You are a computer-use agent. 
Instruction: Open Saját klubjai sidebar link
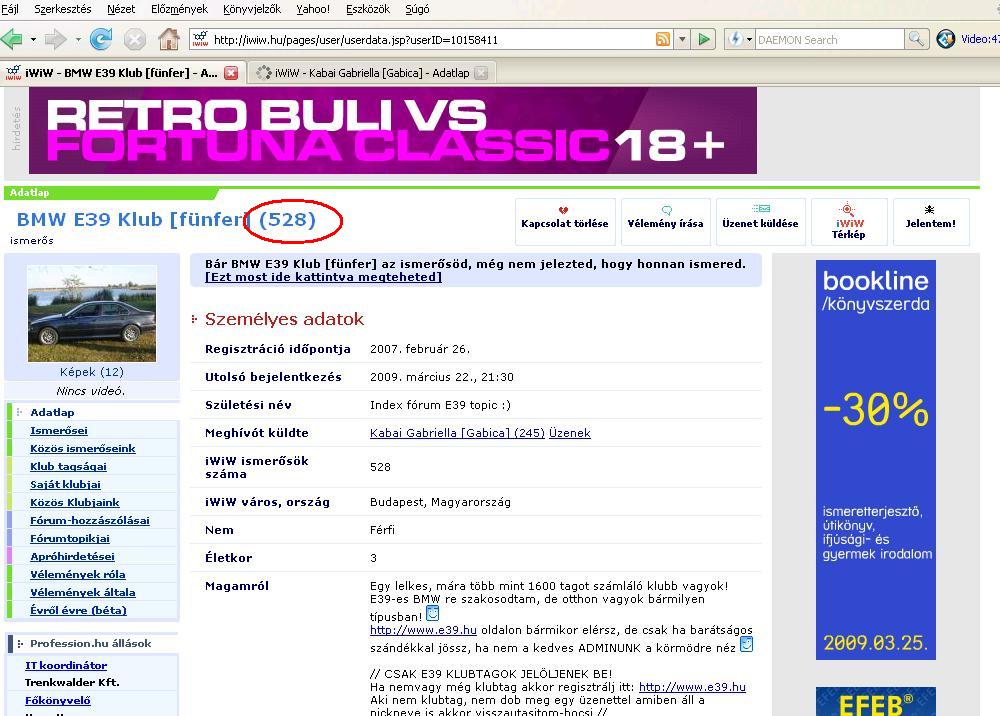click(65, 485)
